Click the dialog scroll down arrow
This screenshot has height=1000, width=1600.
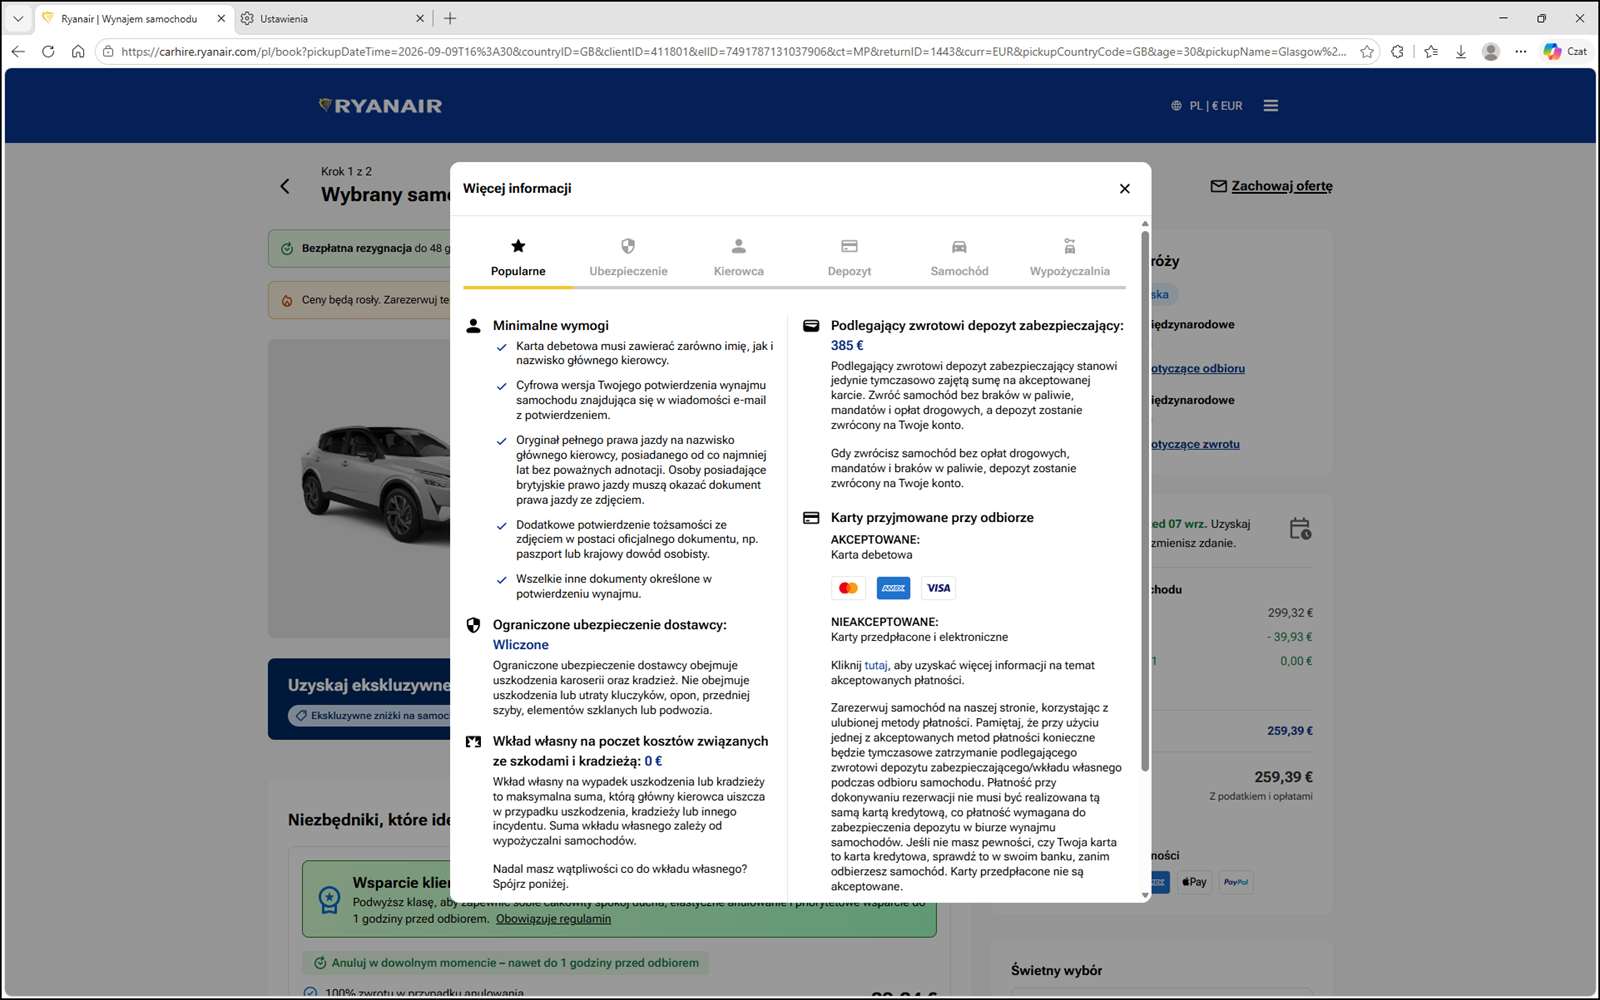coord(1145,896)
